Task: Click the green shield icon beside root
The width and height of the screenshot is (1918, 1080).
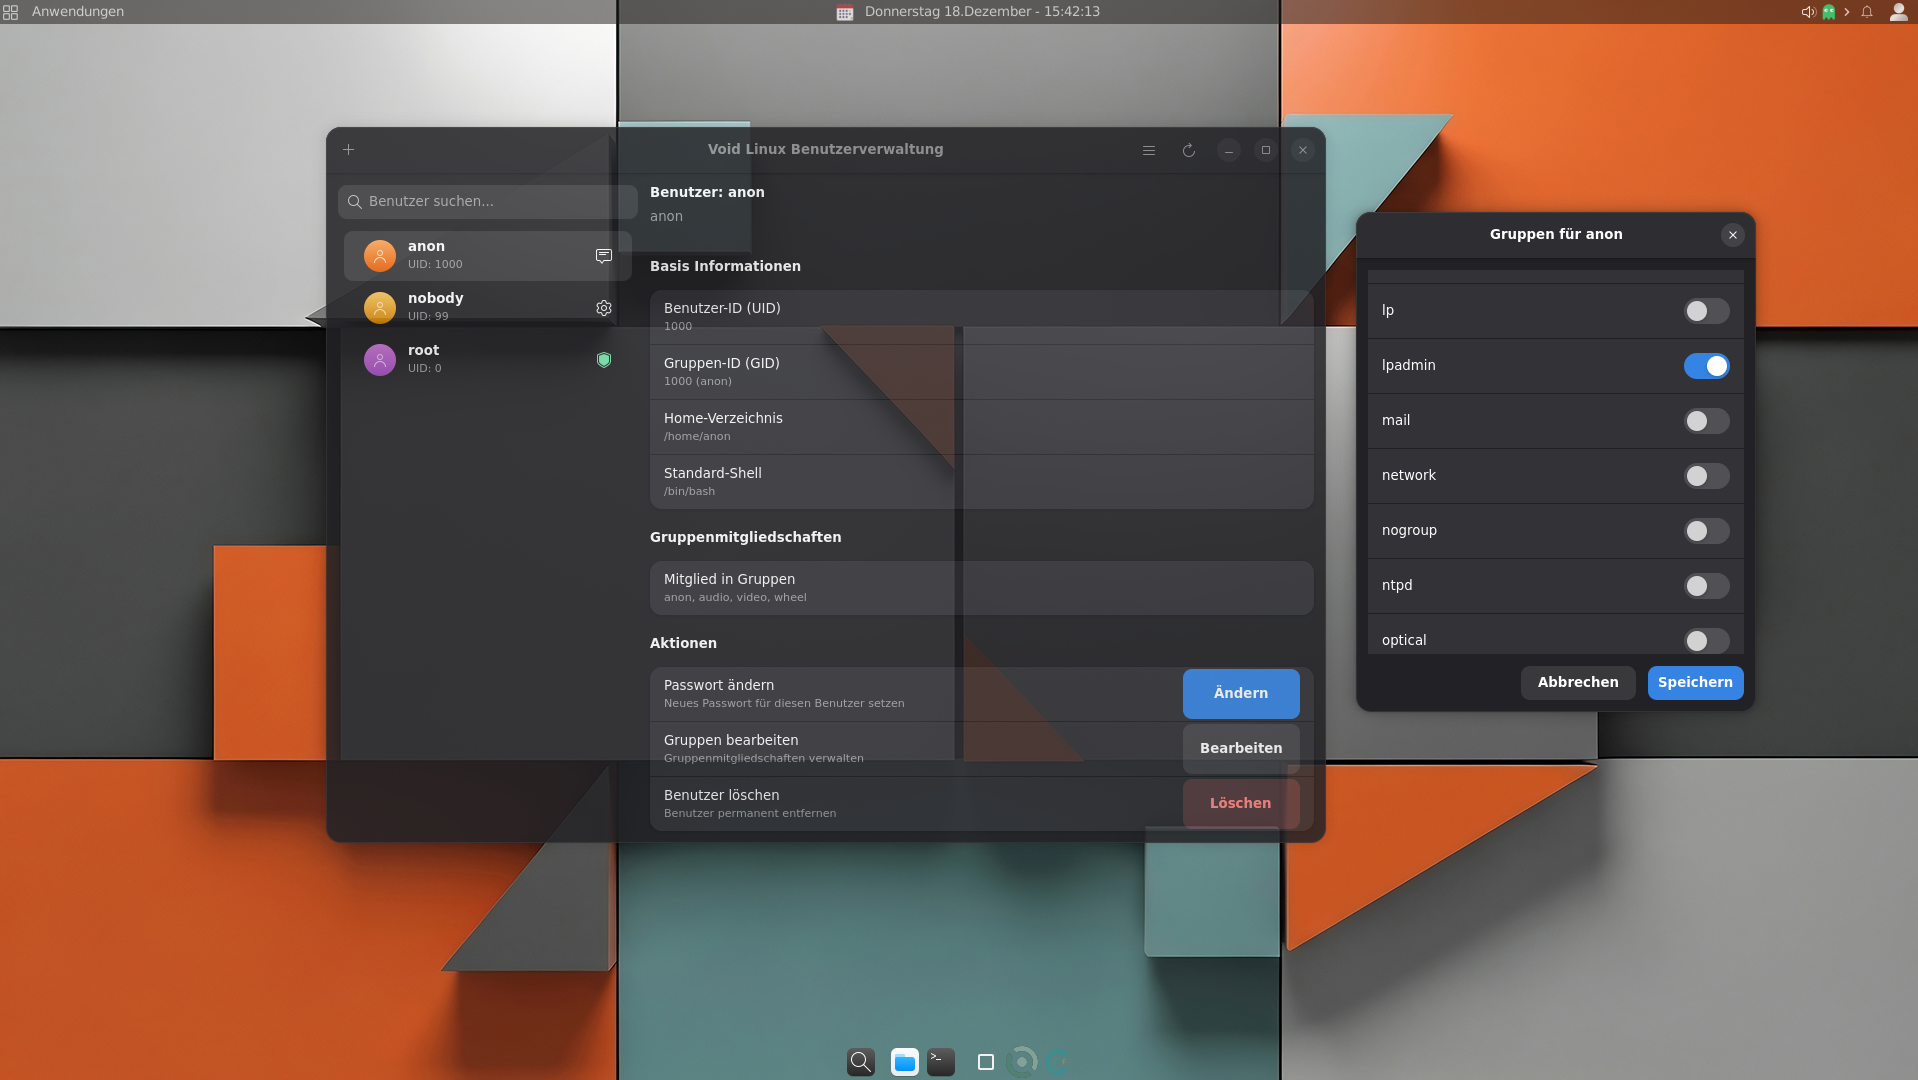Action: click(604, 360)
